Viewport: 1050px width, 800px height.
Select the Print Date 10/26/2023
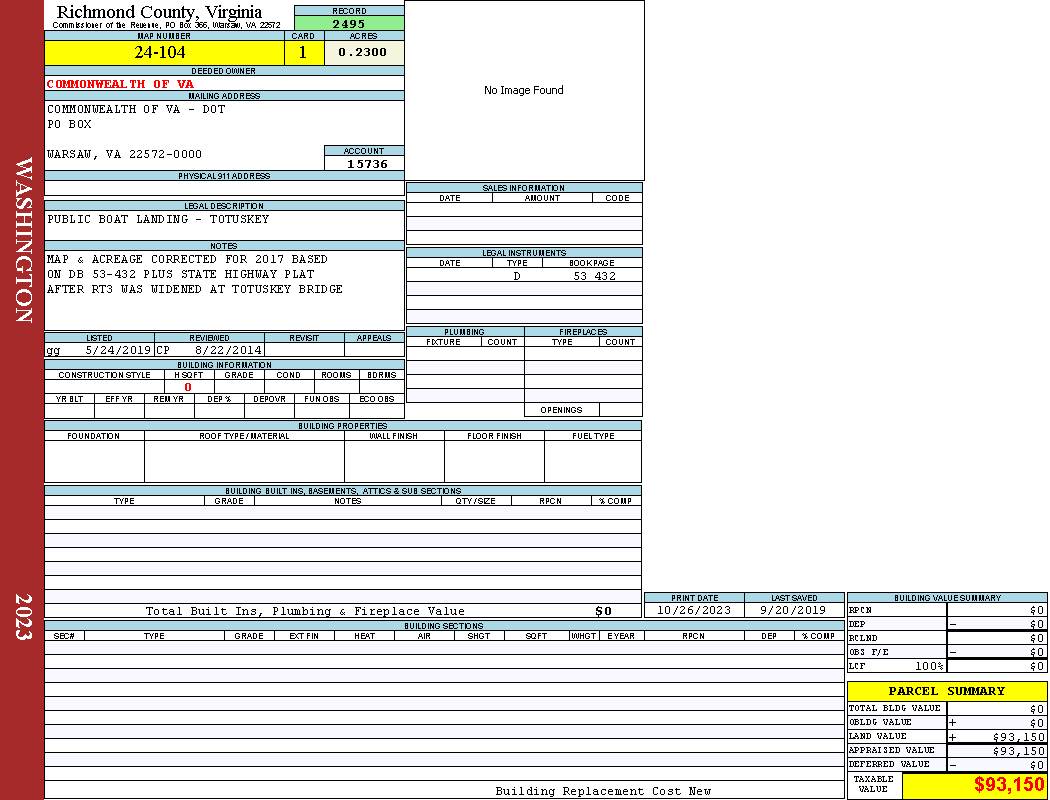694,610
